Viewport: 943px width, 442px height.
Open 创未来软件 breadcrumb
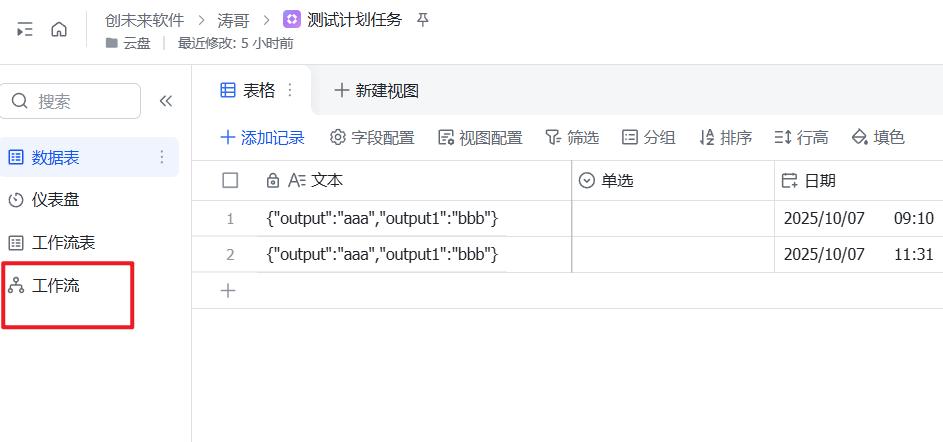[x=144, y=21]
